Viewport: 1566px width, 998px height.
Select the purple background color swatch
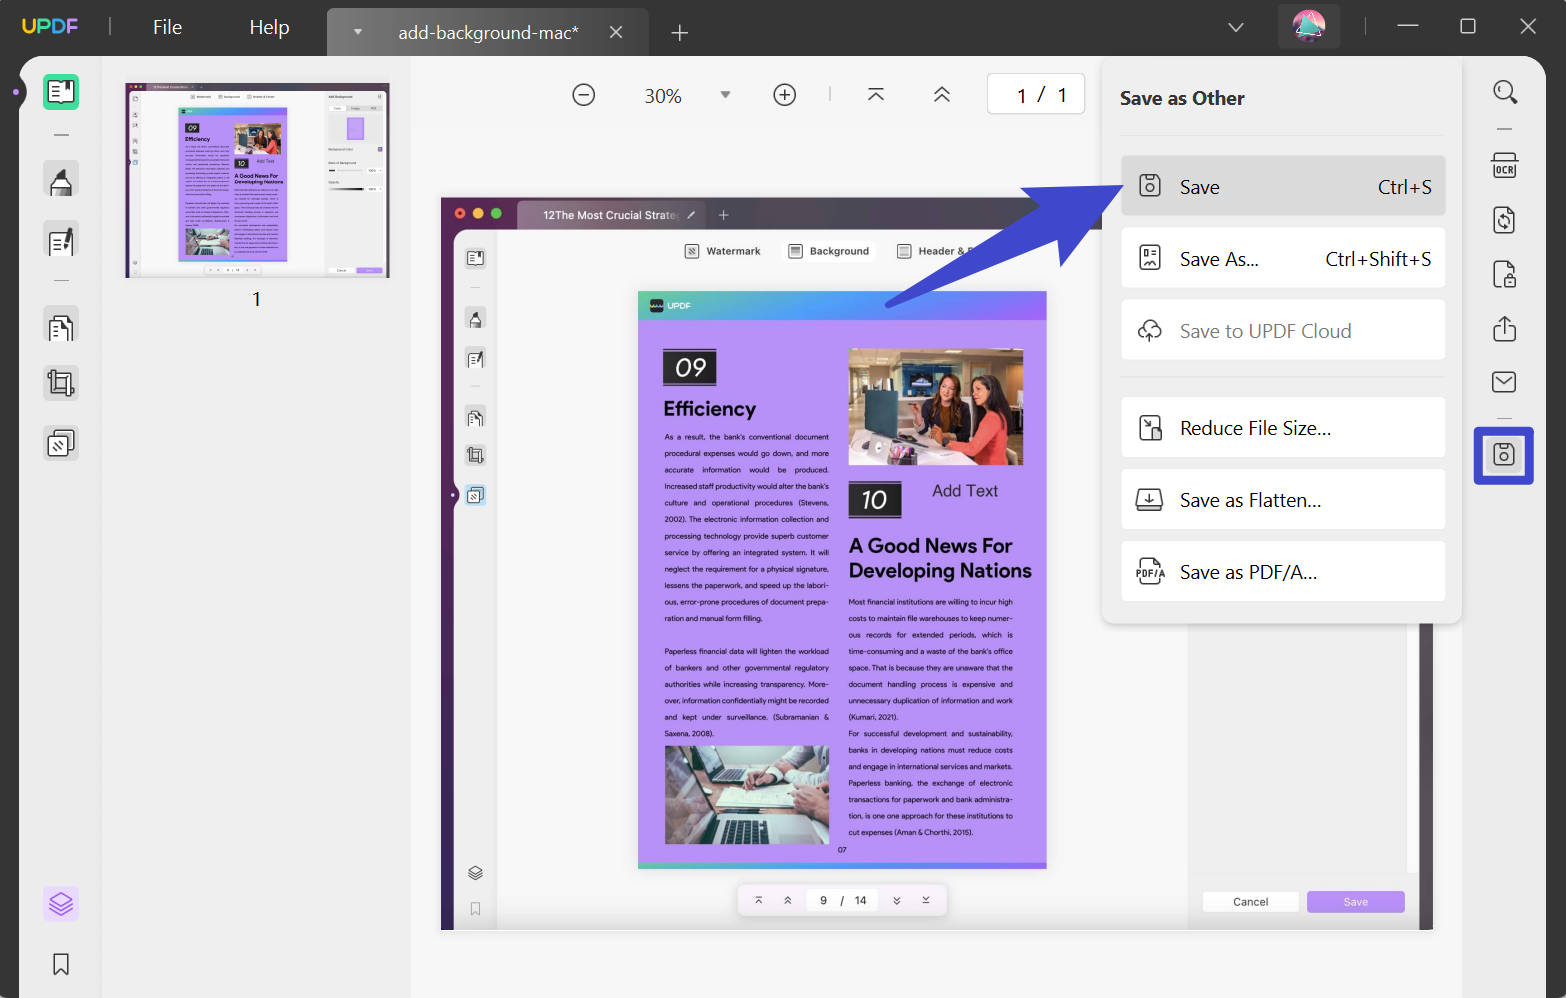[356, 126]
